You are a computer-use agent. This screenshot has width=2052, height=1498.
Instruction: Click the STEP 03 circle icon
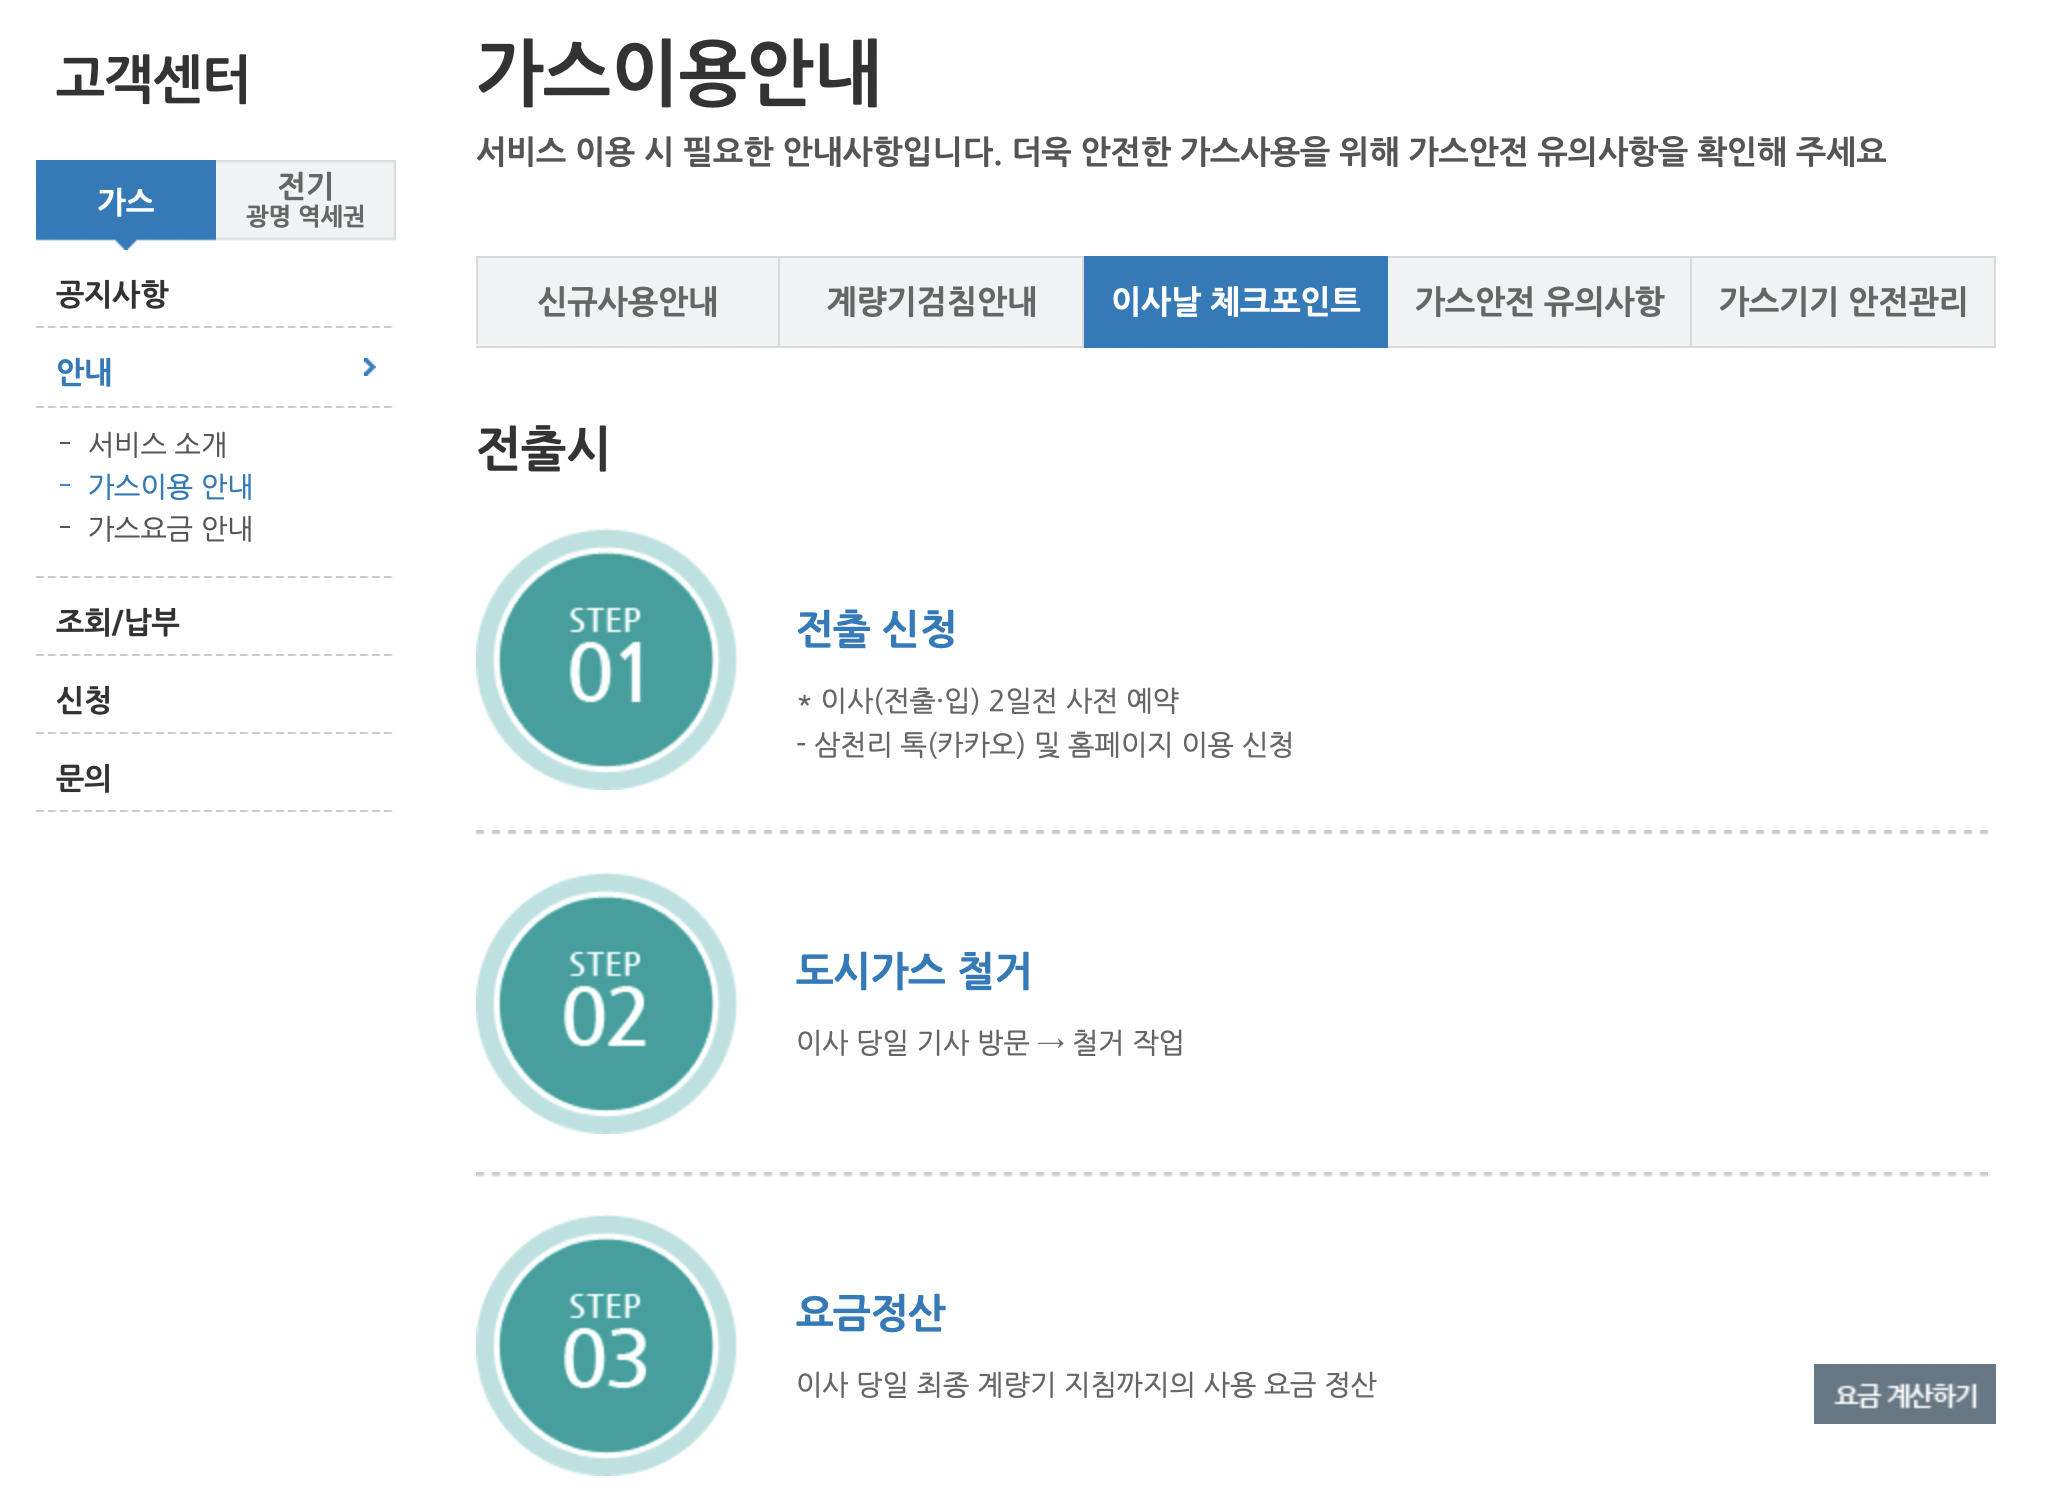click(x=606, y=1345)
